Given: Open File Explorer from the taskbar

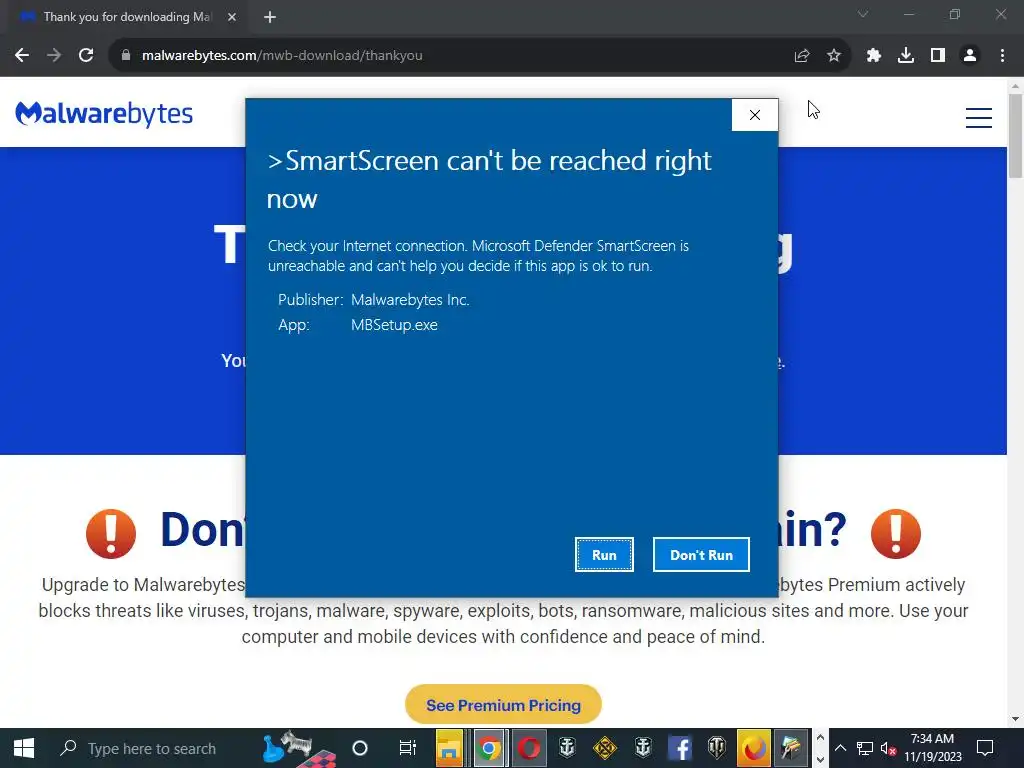Looking at the screenshot, I should tap(449, 748).
